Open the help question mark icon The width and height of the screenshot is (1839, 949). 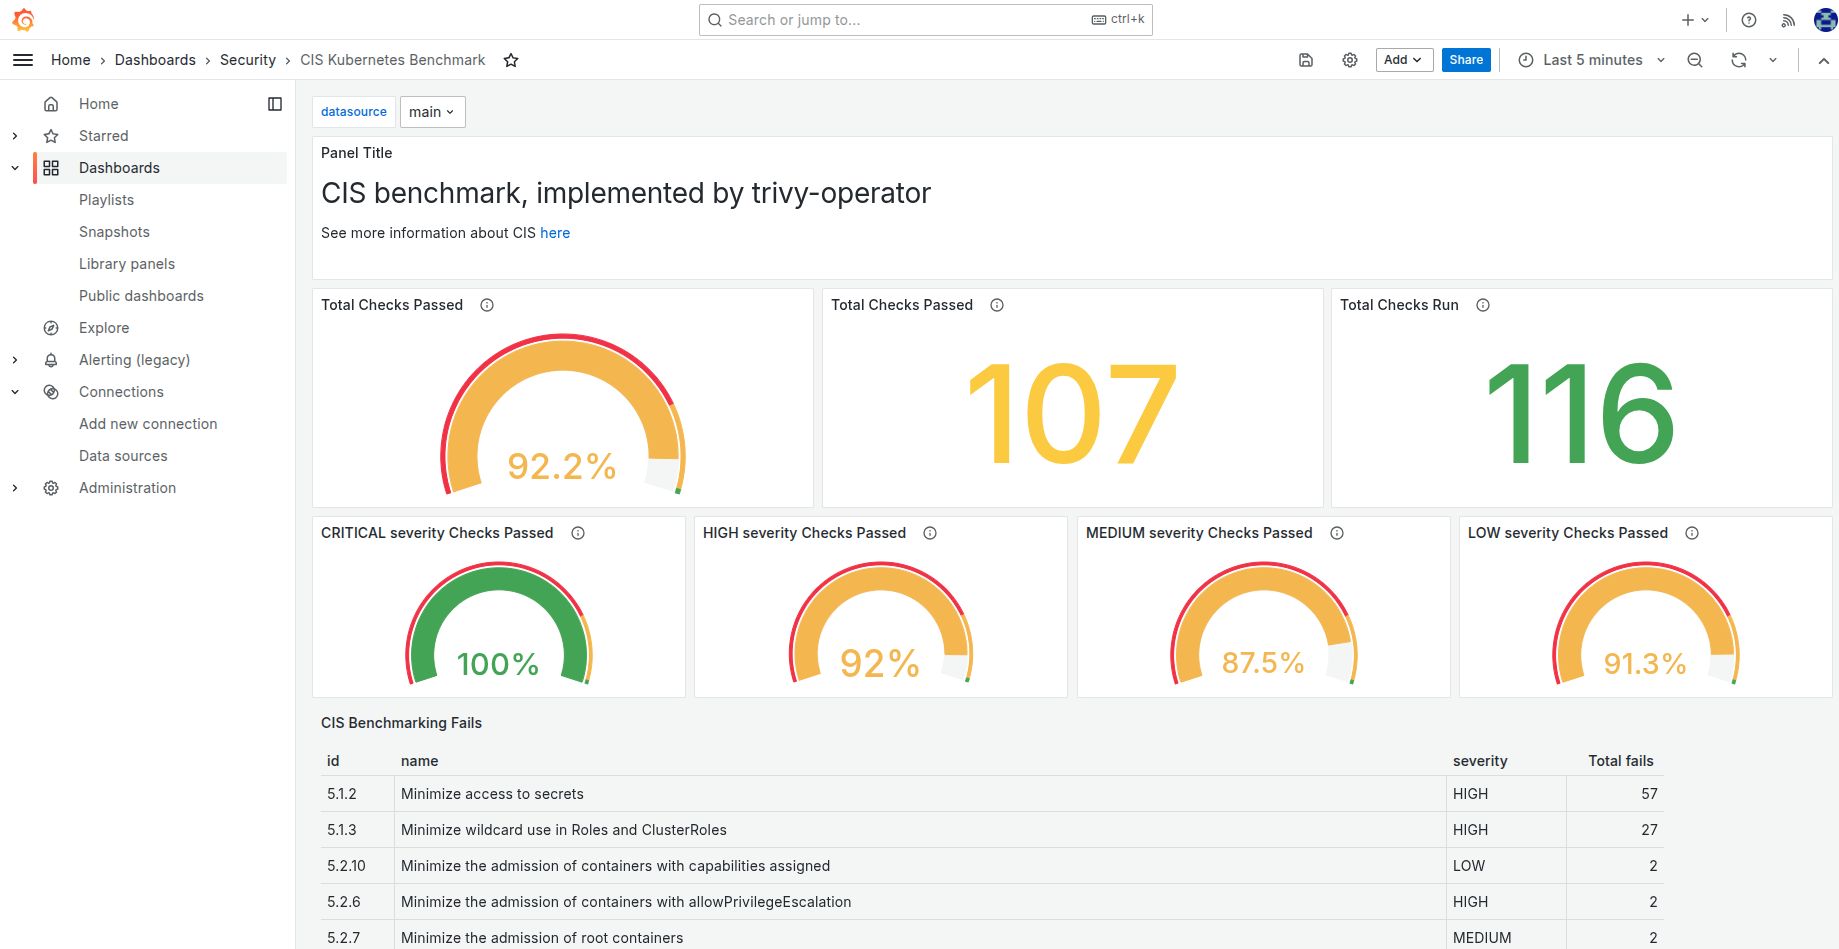(1749, 20)
